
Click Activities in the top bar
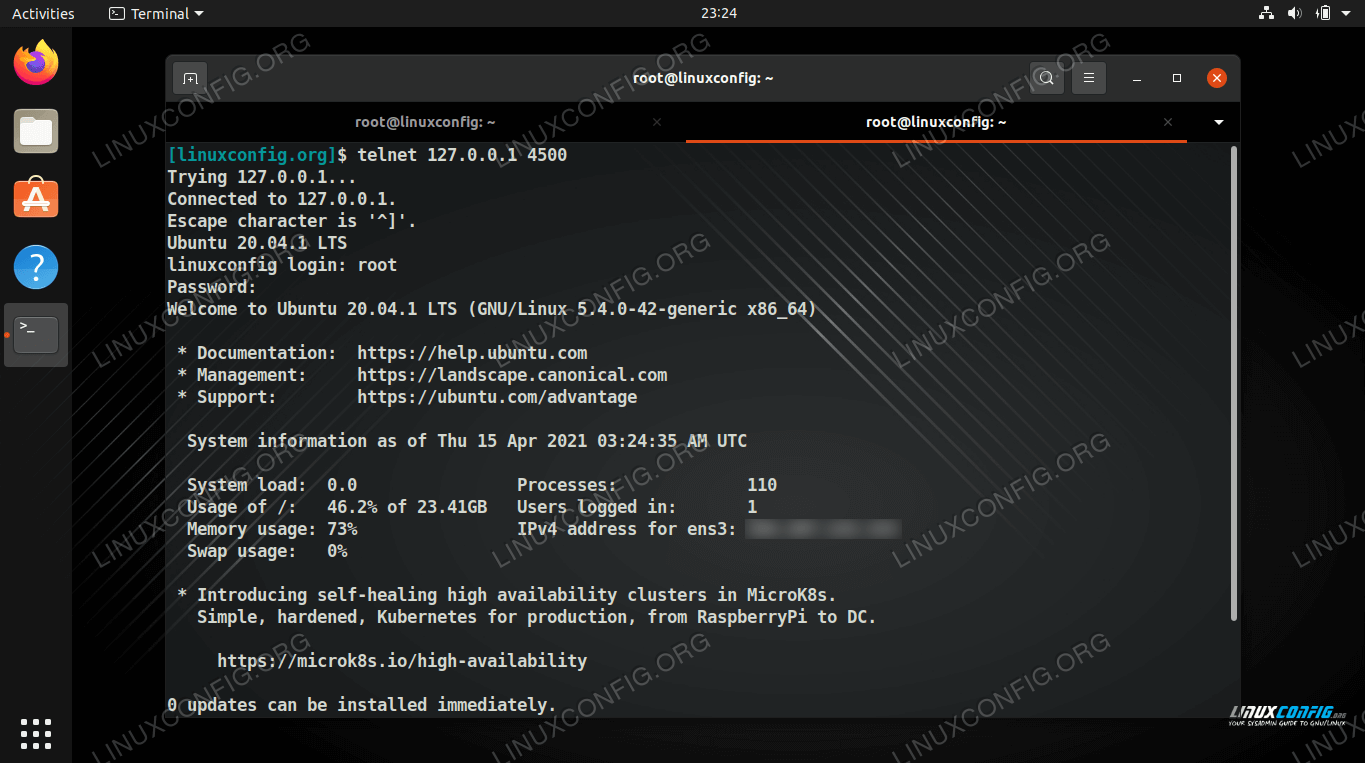coord(43,13)
